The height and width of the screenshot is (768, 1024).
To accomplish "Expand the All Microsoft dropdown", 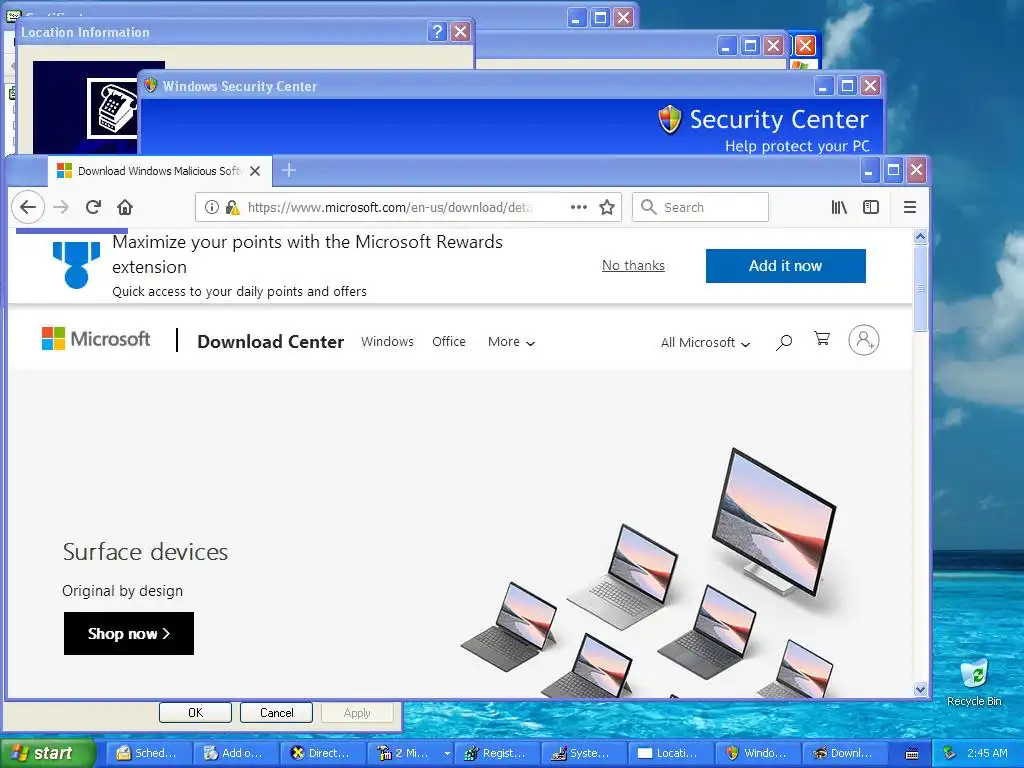I will pos(705,342).
